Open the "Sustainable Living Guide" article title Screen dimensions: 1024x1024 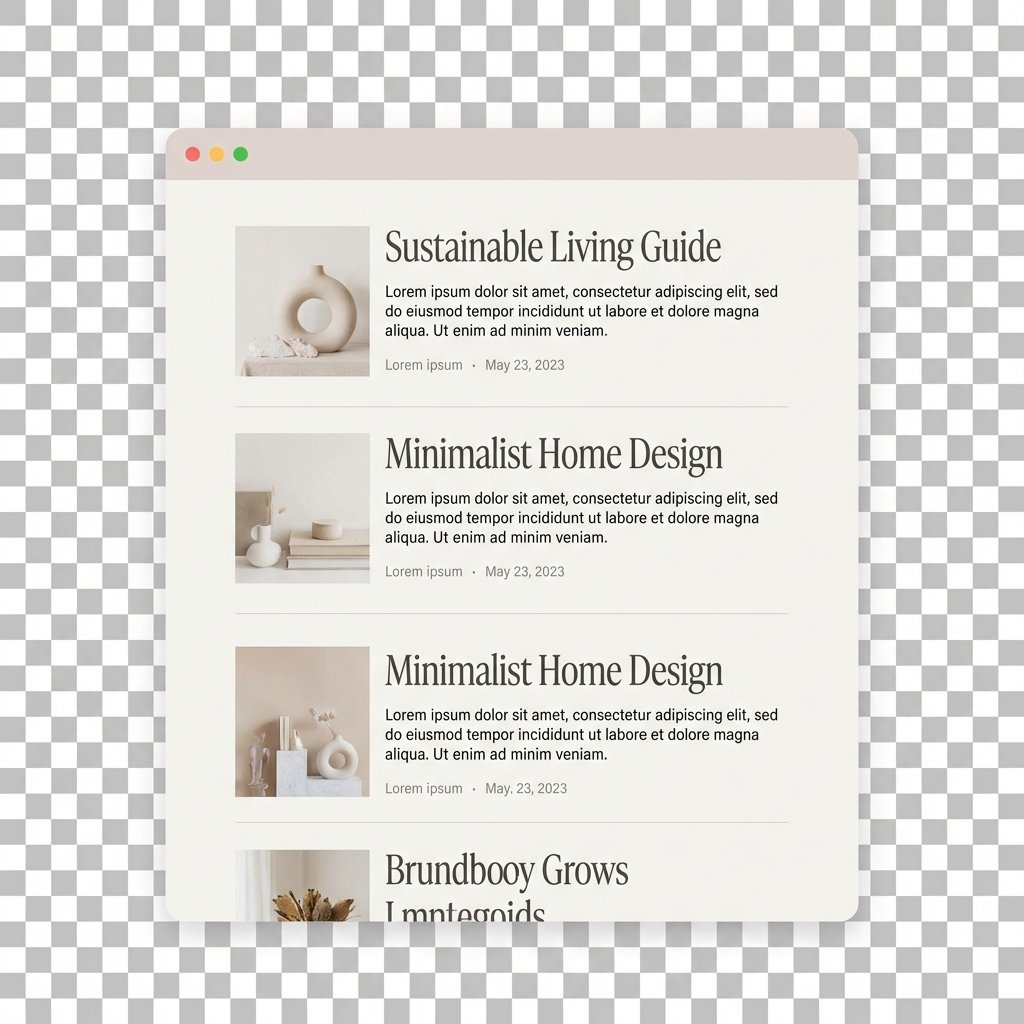pos(552,247)
